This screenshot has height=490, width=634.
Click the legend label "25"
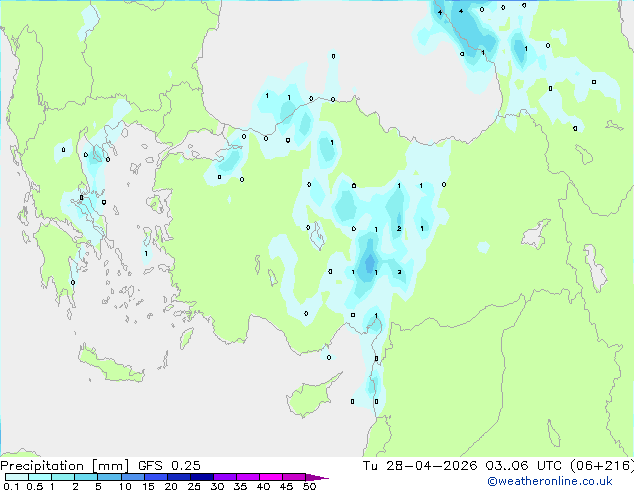(x=194, y=486)
